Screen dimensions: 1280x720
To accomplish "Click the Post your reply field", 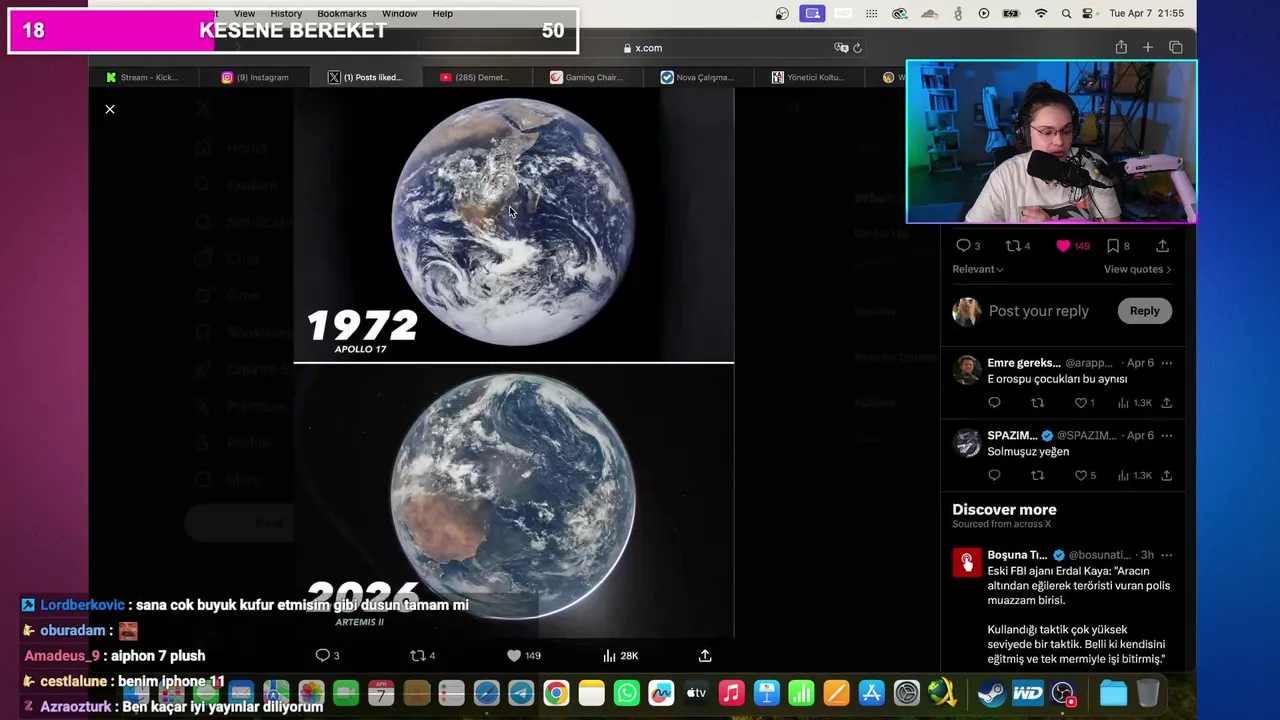I will tap(1039, 311).
